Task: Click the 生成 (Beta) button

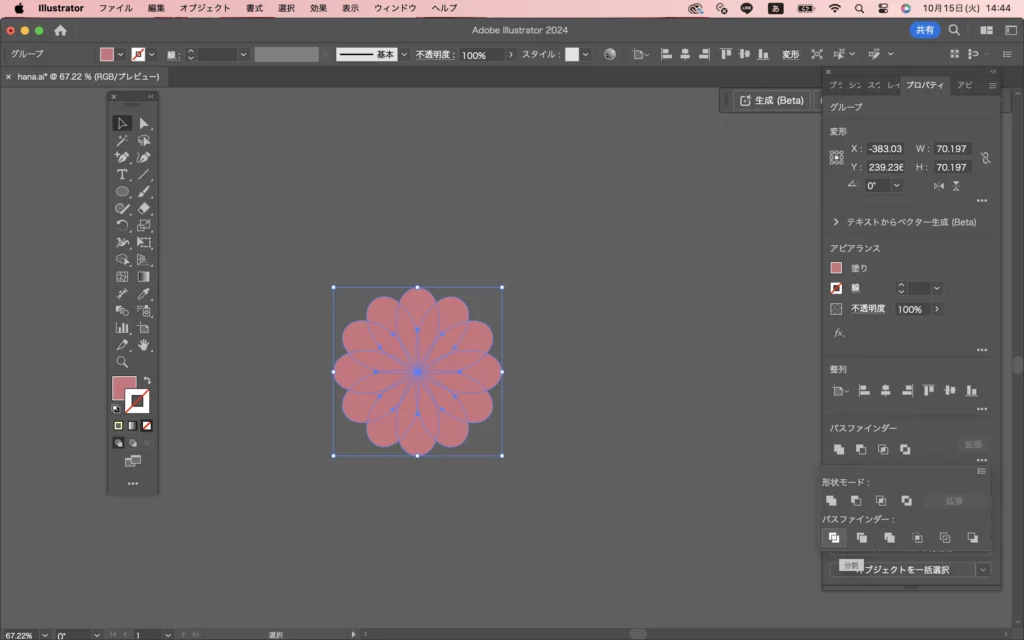Action: (x=770, y=100)
